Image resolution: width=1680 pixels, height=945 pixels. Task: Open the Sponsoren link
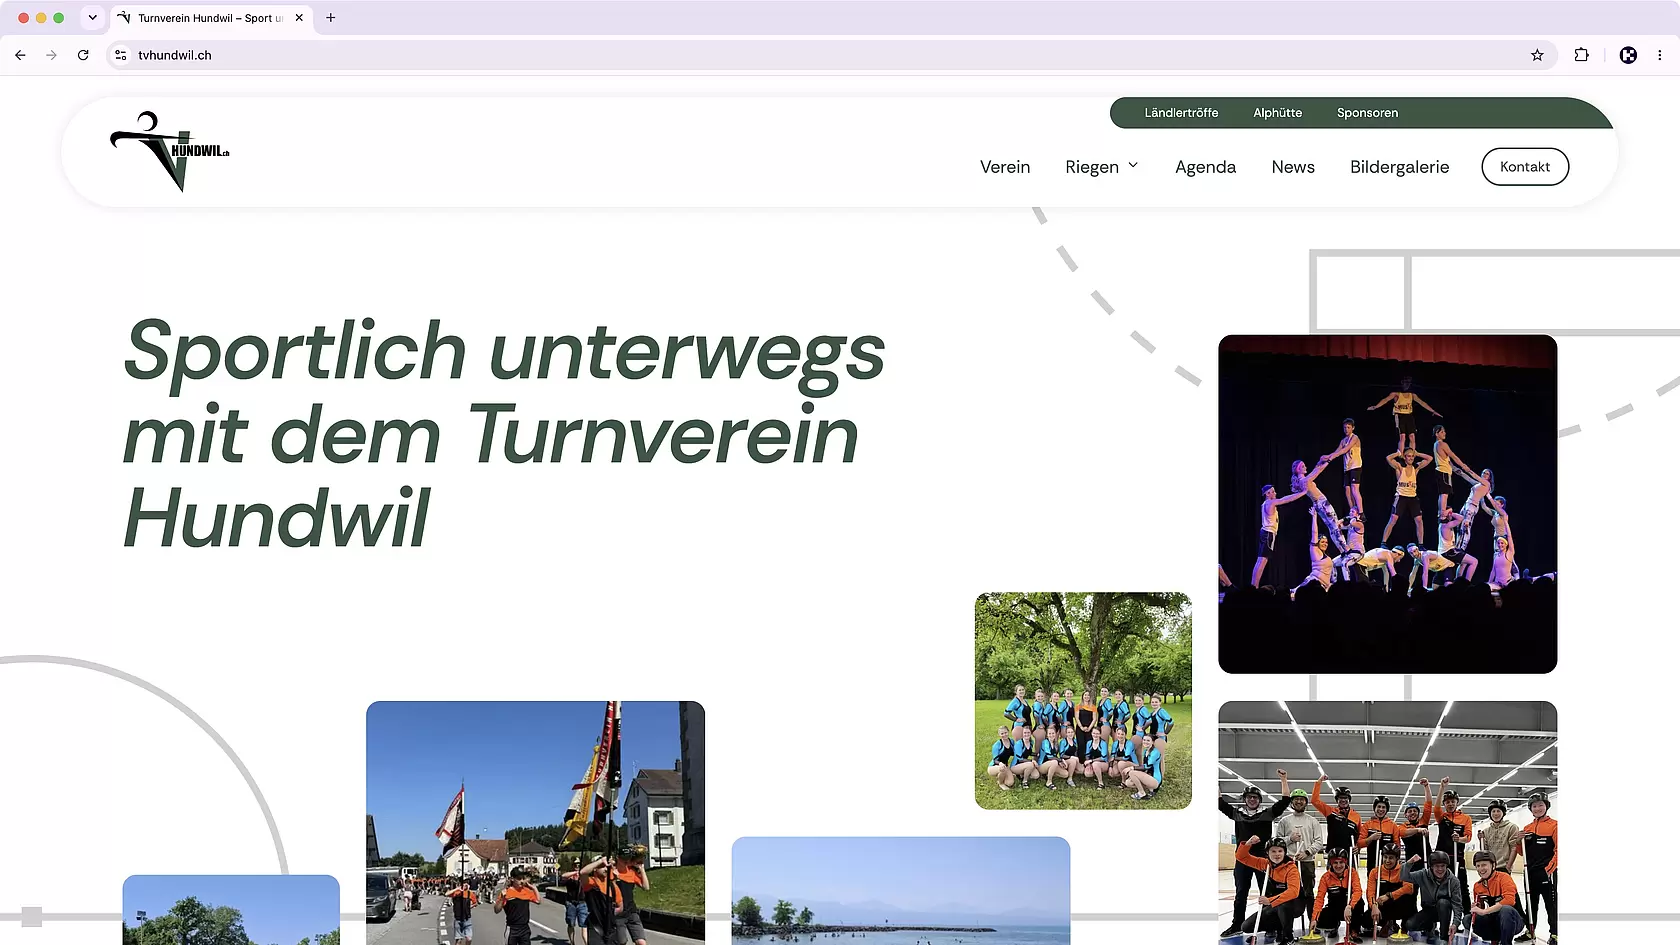click(x=1367, y=113)
